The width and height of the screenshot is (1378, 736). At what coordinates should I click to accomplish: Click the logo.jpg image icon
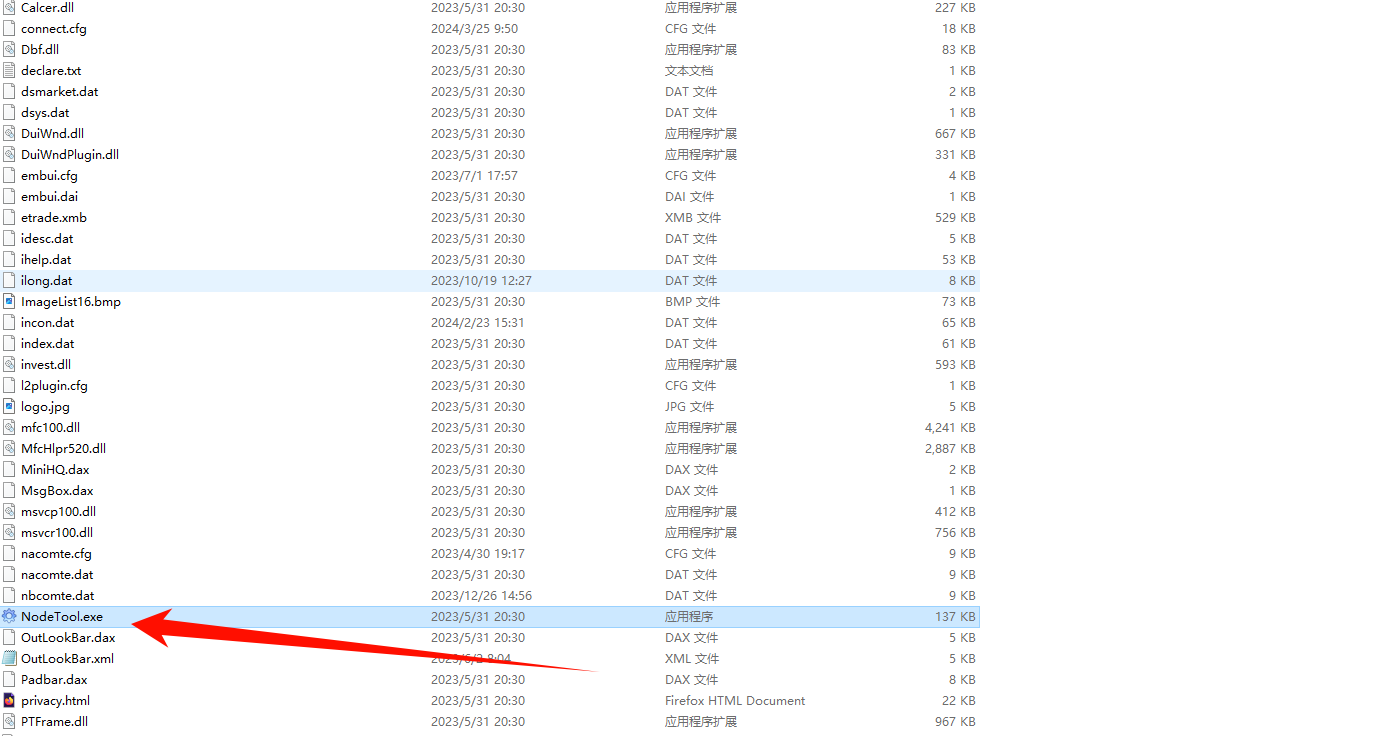coord(9,407)
